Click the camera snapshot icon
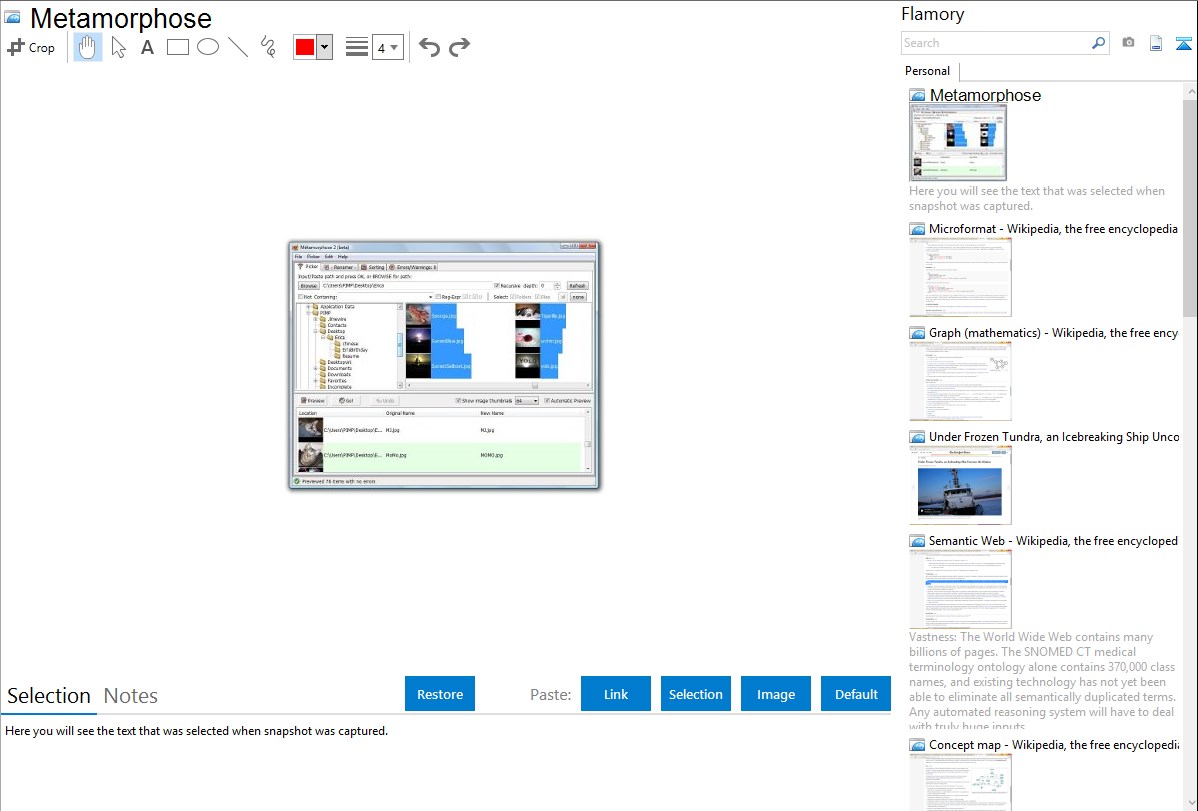This screenshot has height=811, width=1198. (1128, 43)
